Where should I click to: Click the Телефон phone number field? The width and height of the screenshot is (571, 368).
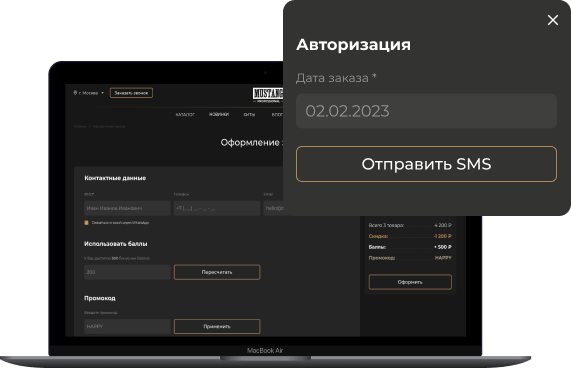[x=217, y=208]
